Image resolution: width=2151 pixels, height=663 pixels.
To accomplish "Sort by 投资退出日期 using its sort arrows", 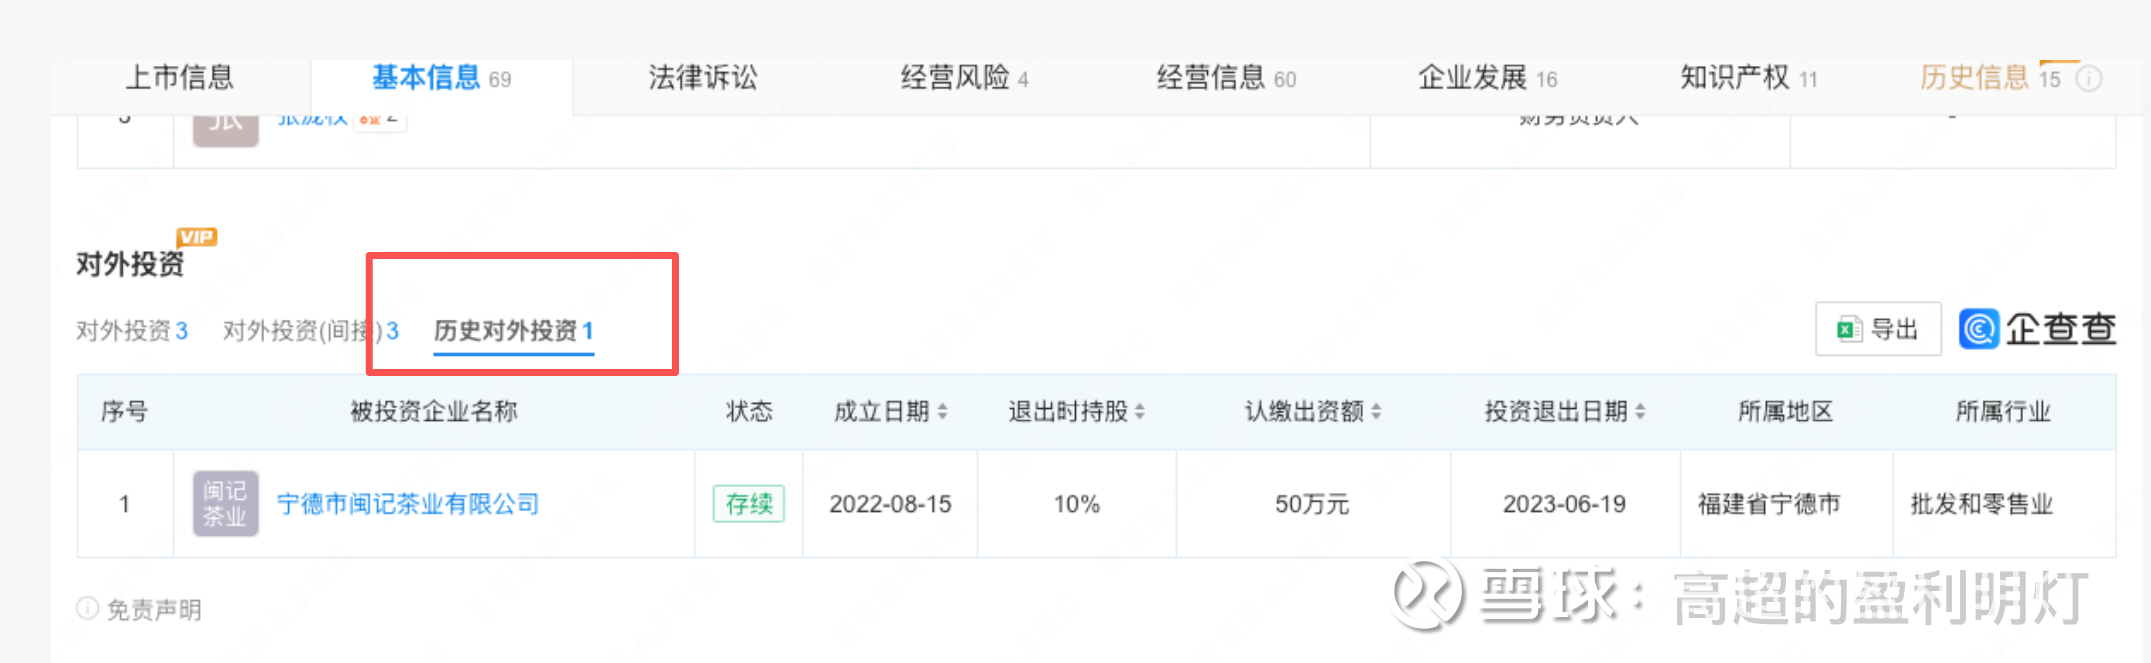I will (1640, 411).
